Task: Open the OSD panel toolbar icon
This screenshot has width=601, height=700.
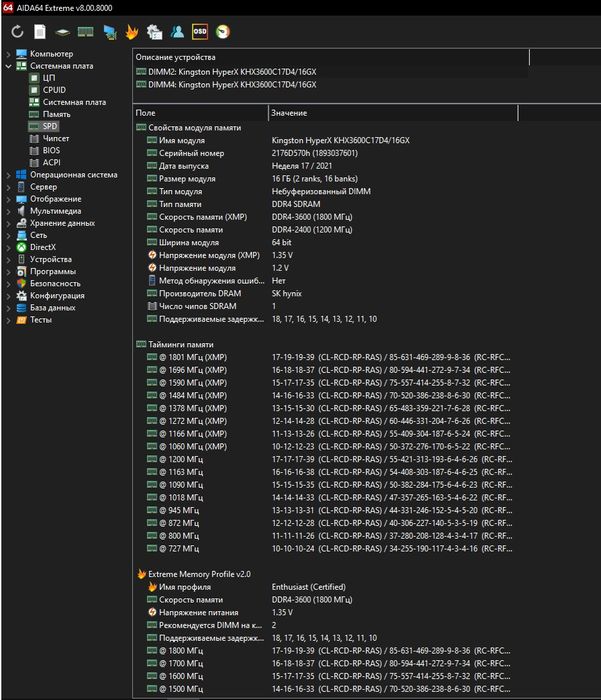Action: pos(200,32)
